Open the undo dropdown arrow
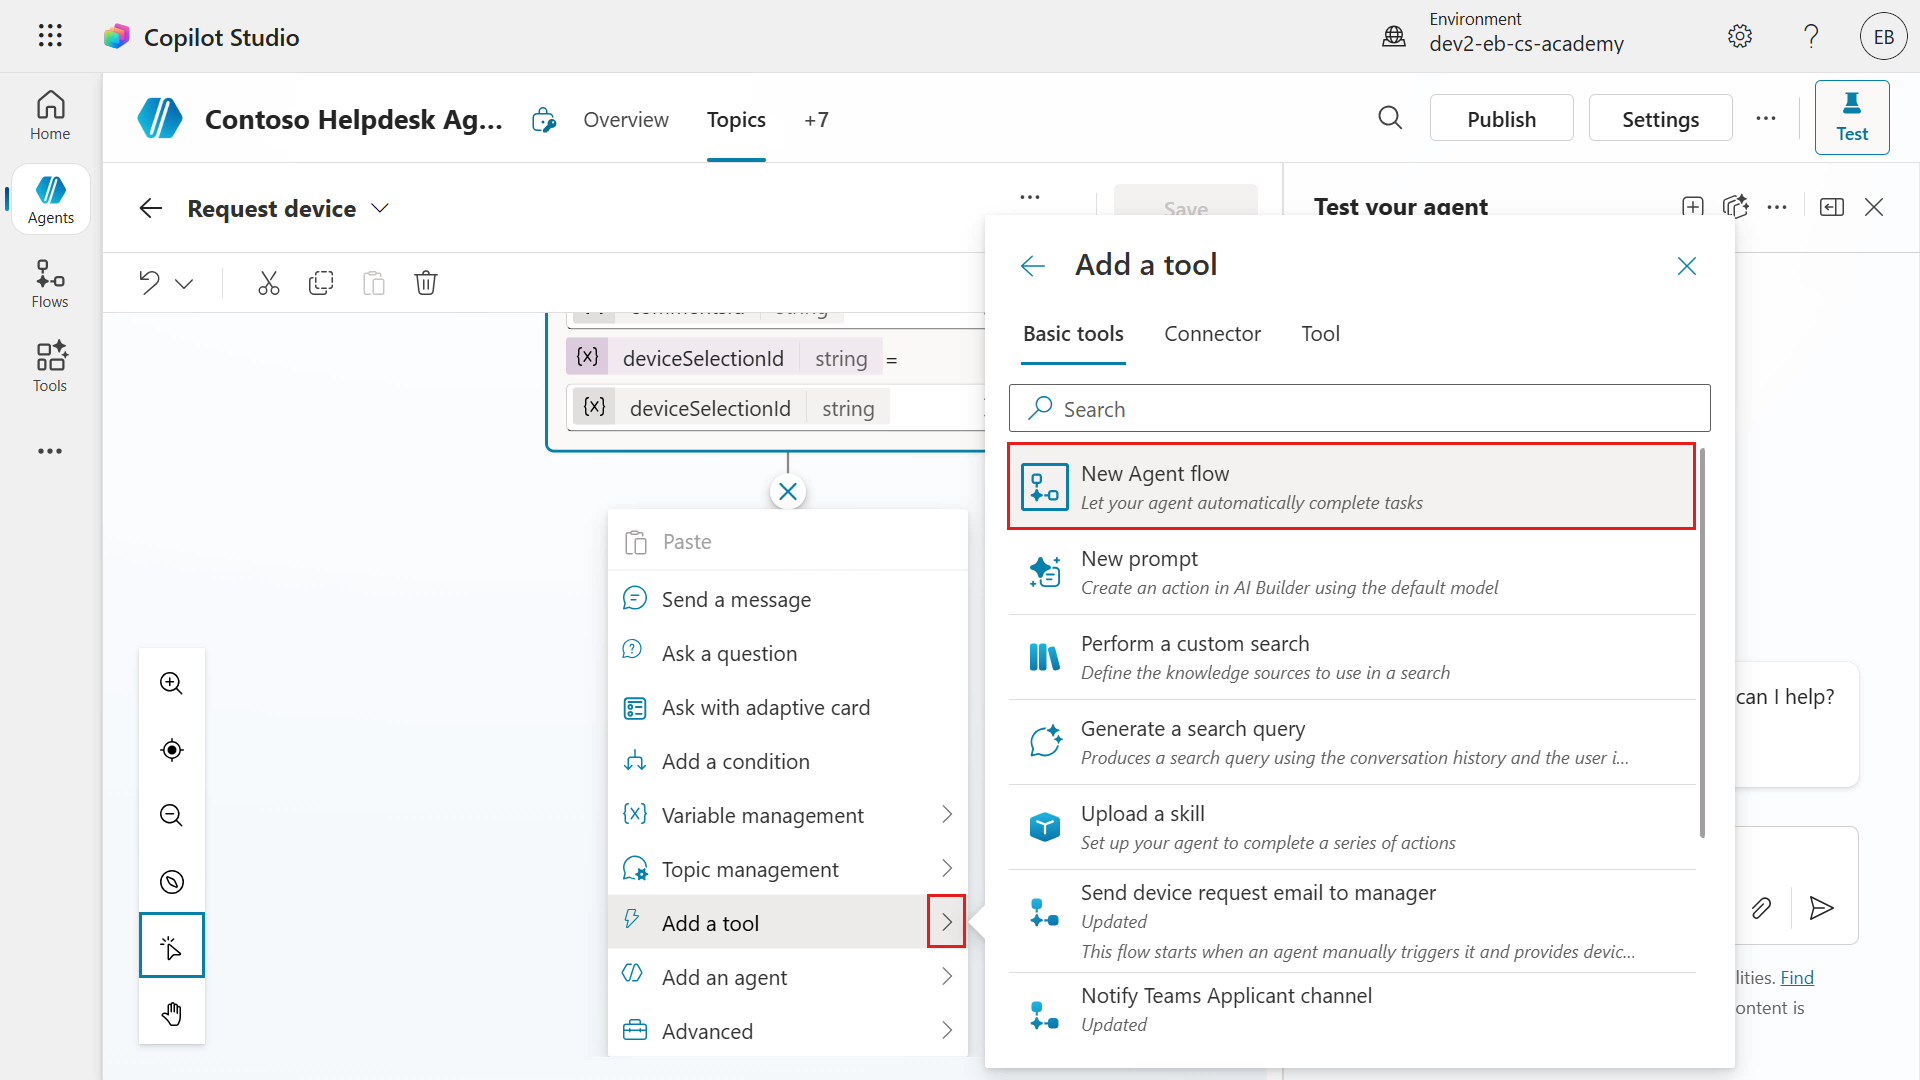 coord(184,283)
